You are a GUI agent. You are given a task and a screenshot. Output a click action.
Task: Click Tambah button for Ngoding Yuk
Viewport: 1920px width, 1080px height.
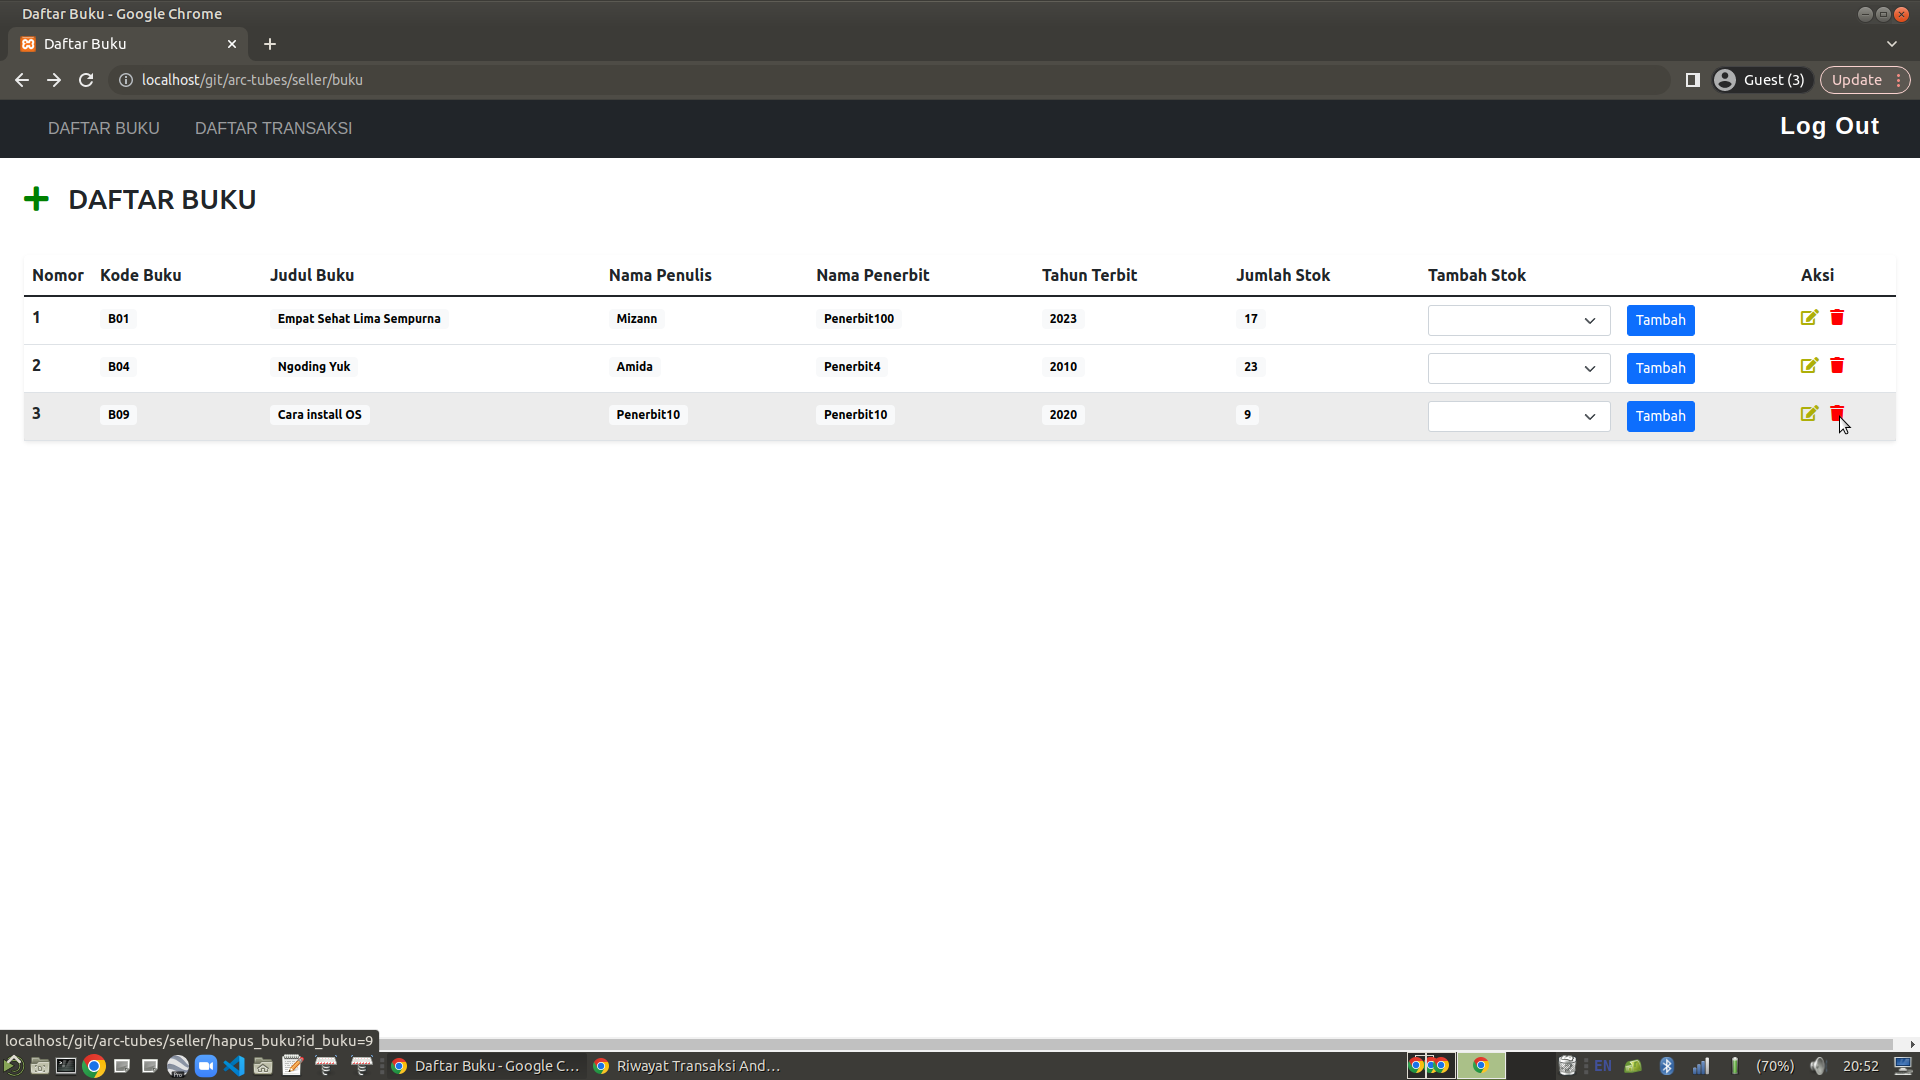click(x=1660, y=369)
